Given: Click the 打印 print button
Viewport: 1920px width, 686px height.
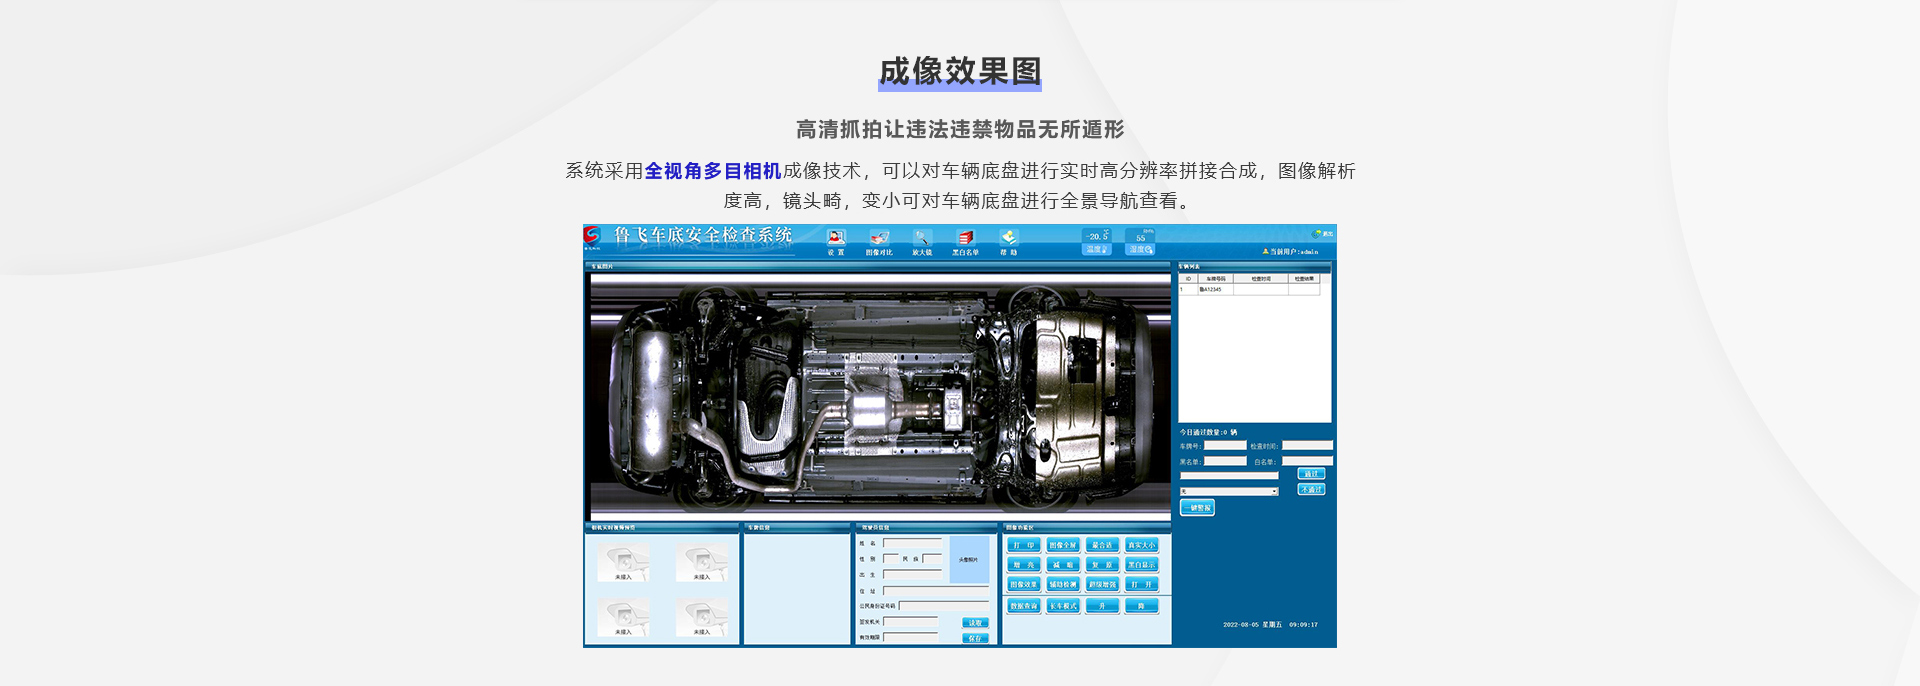Looking at the screenshot, I should (1024, 545).
